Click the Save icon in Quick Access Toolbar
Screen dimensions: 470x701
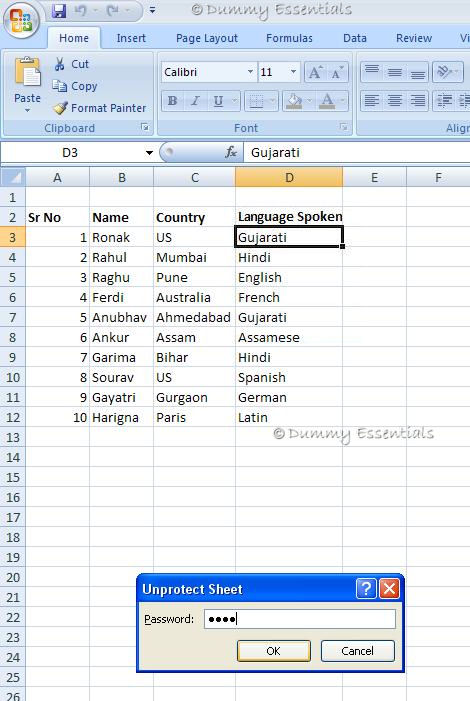58,10
